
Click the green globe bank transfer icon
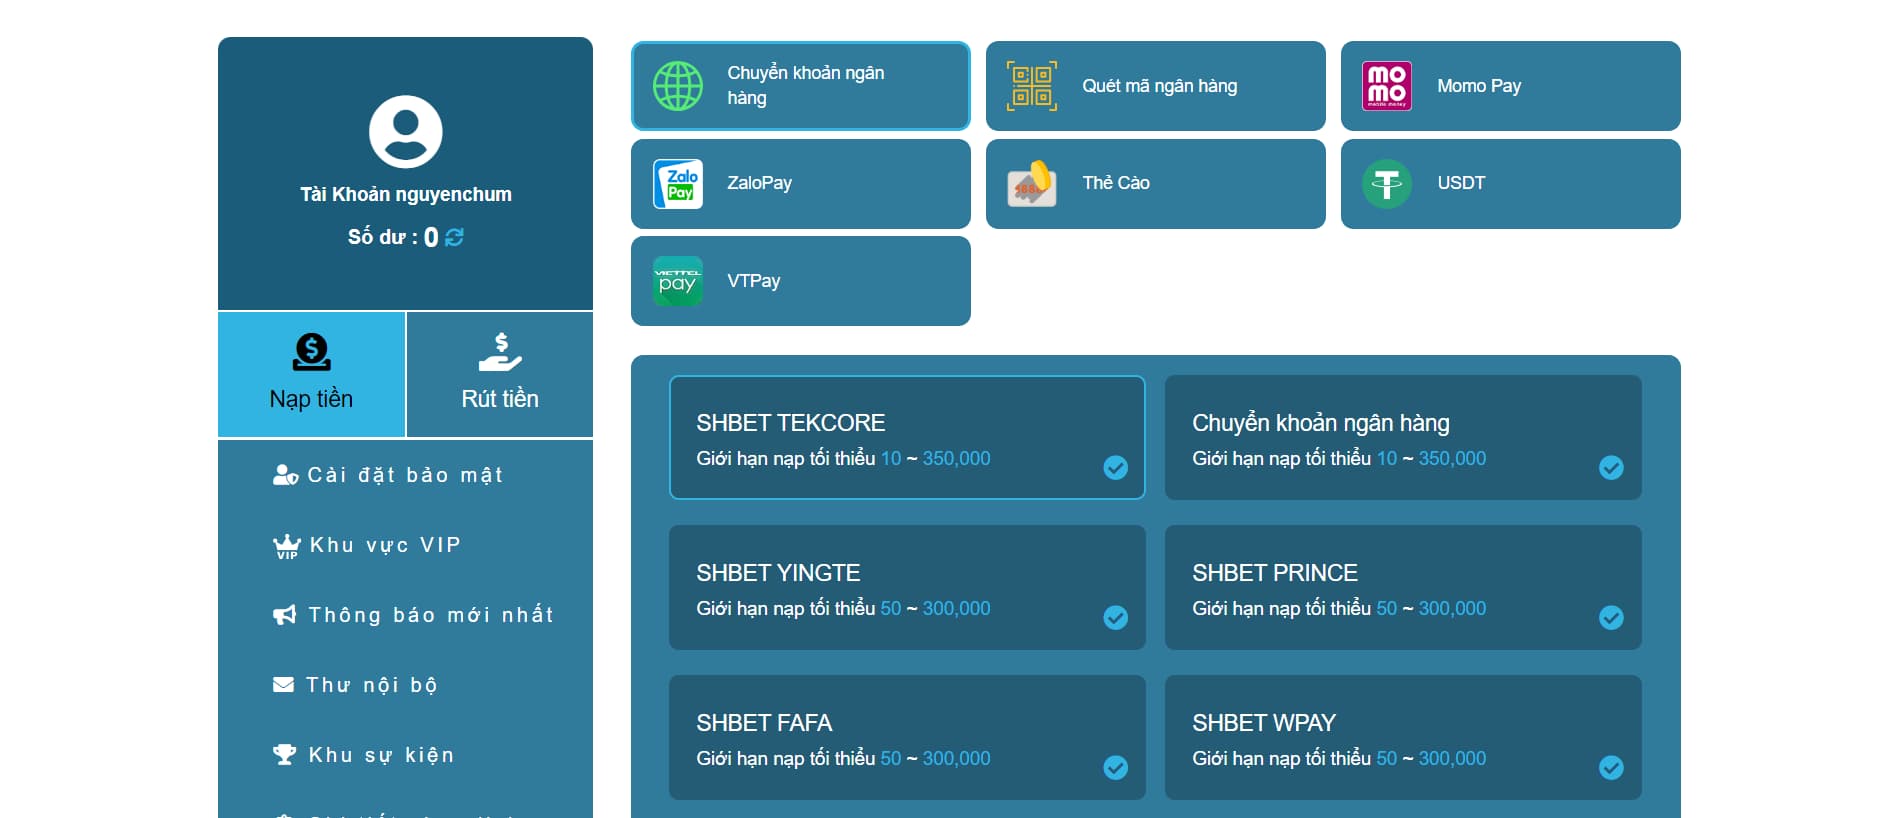pyautogui.click(x=678, y=86)
